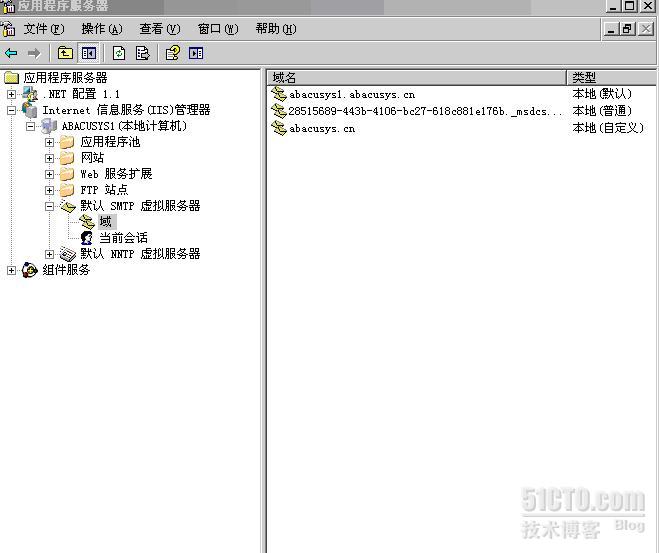Open the 窗口(W) menu
This screenshot has height=553, width=659.
pyautogui.click(x=218, y=29)
